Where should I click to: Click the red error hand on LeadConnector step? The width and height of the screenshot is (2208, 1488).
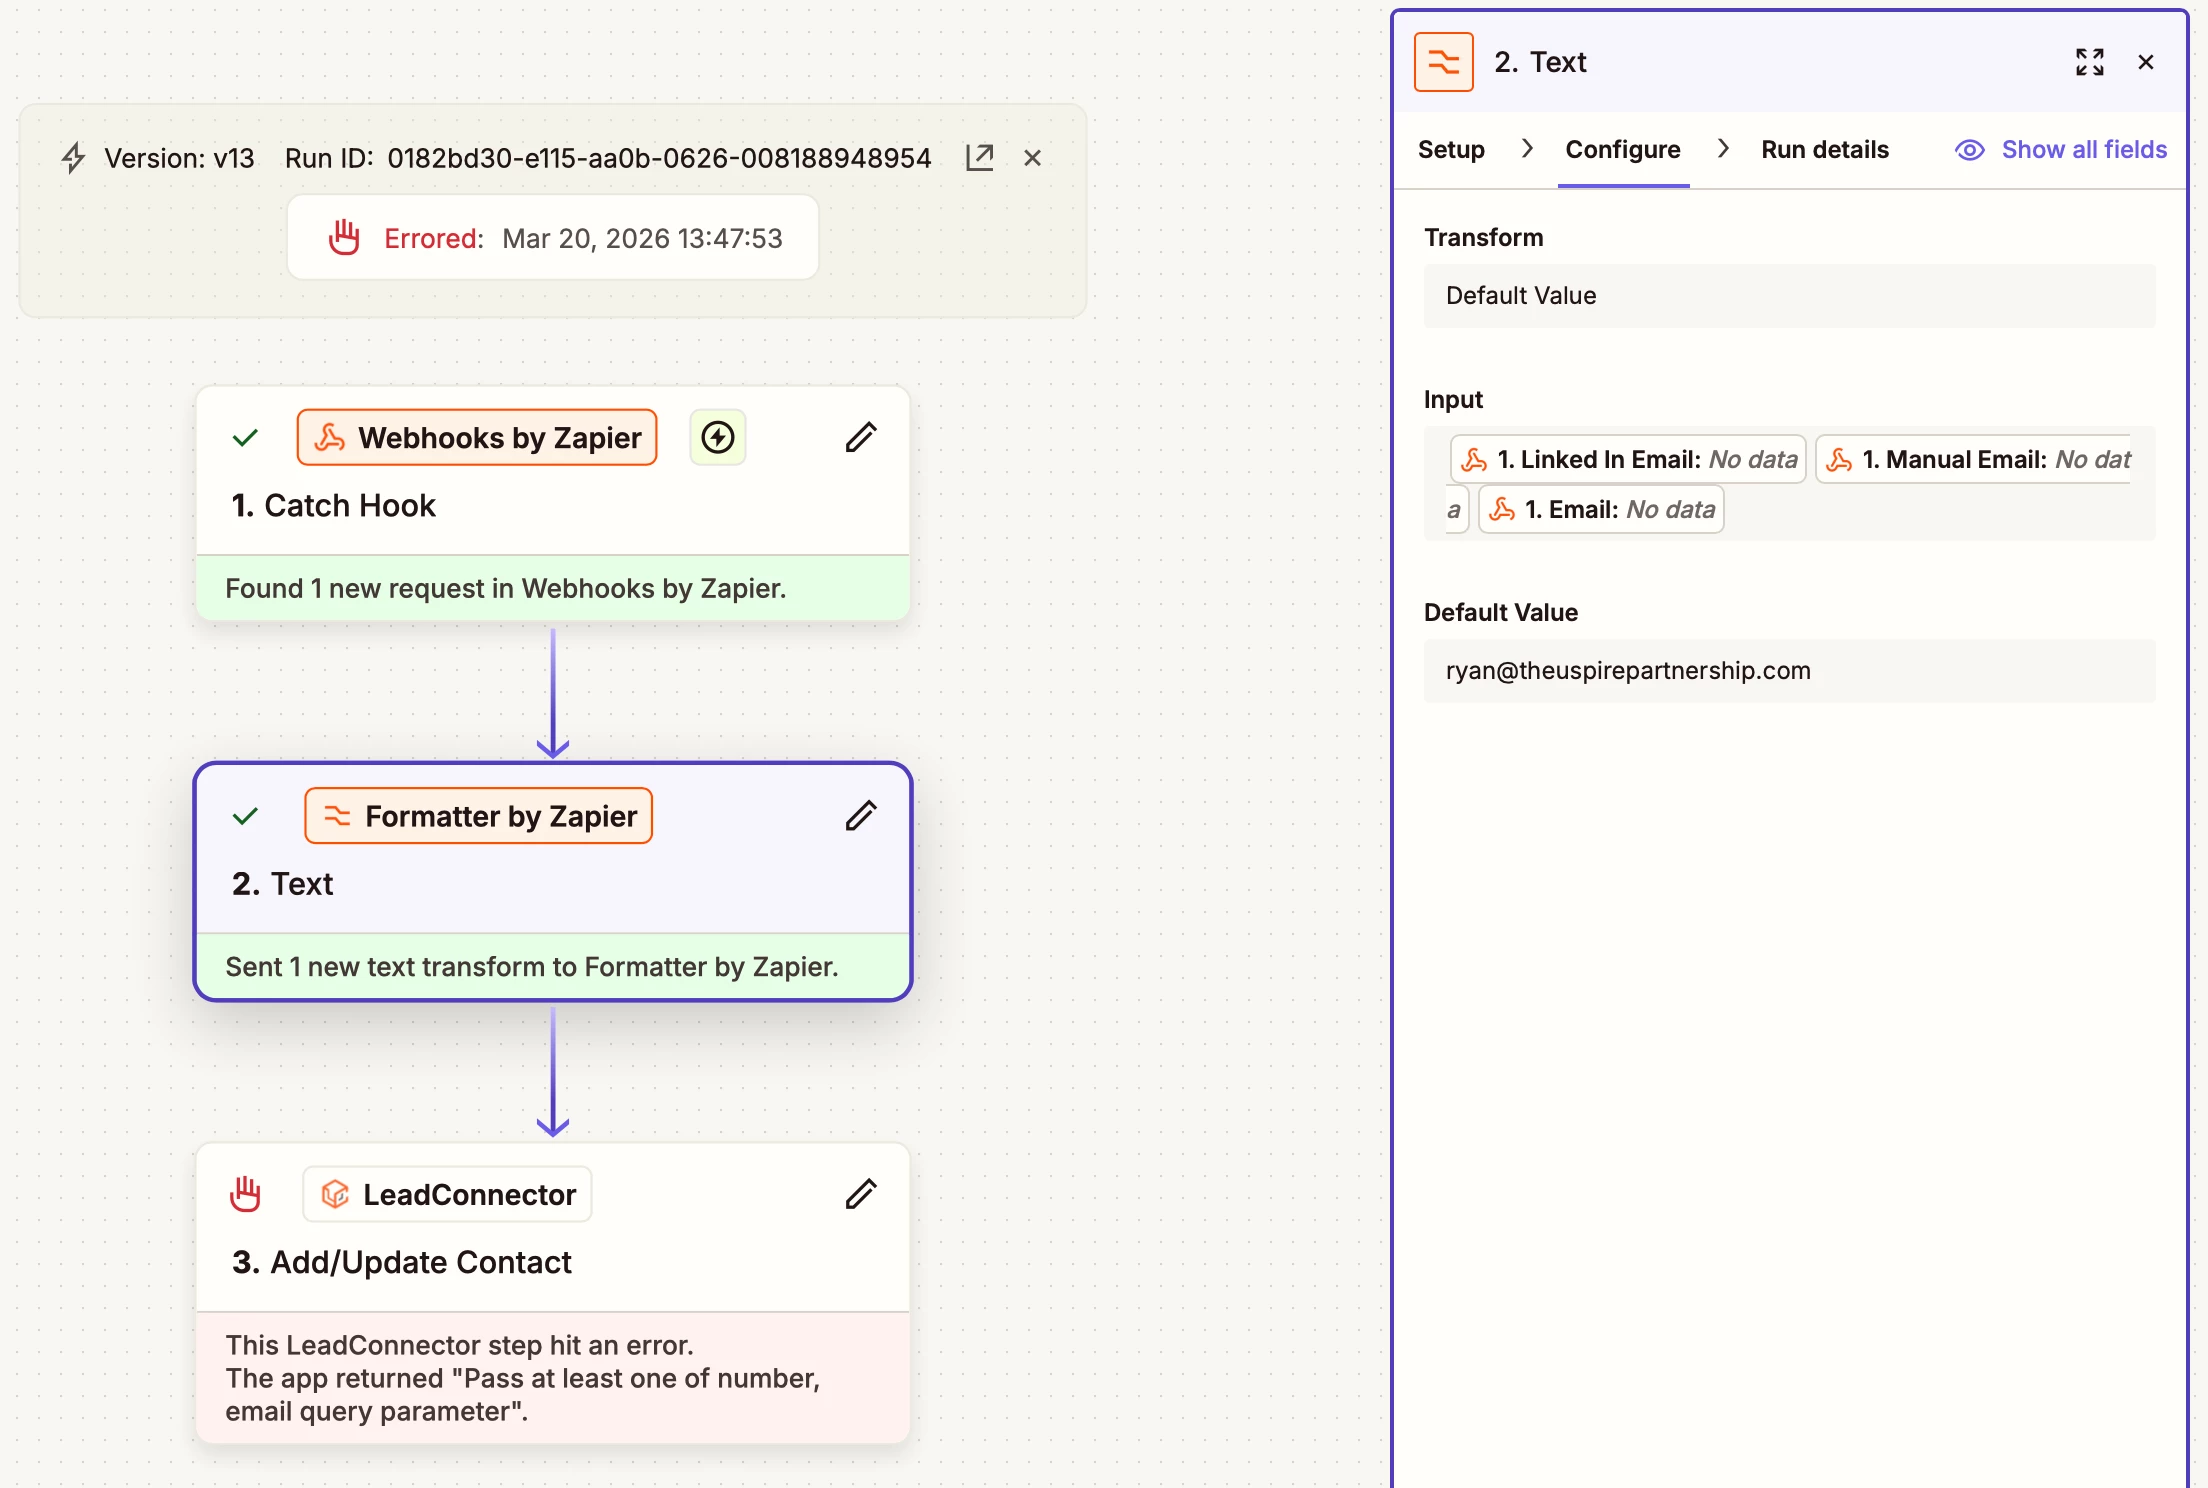[x=245, y=1193]
